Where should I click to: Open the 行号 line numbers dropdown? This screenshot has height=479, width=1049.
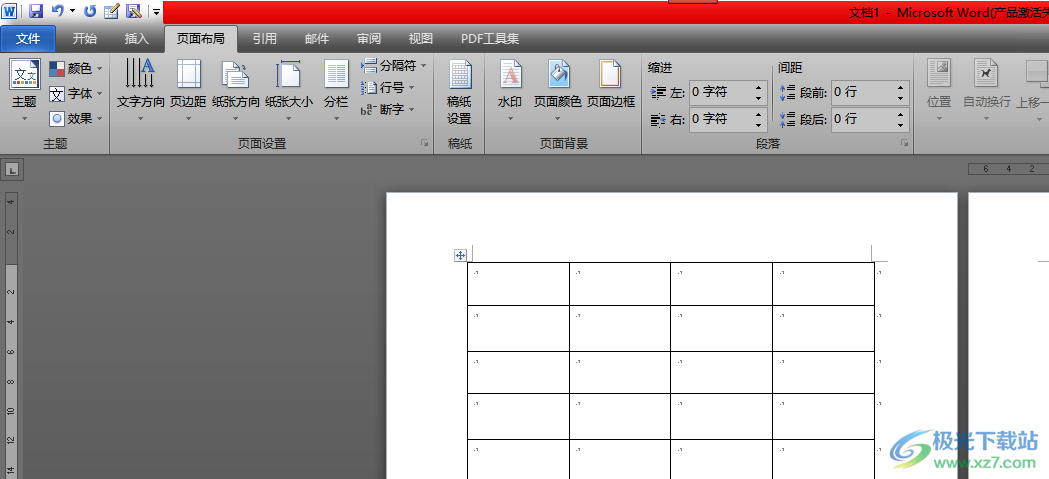(388, 88)
